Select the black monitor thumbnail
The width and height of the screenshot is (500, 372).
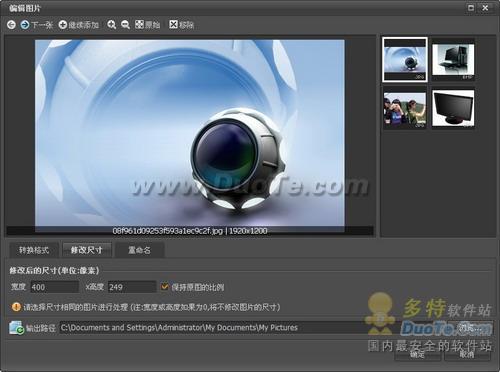tap(453, 109)
